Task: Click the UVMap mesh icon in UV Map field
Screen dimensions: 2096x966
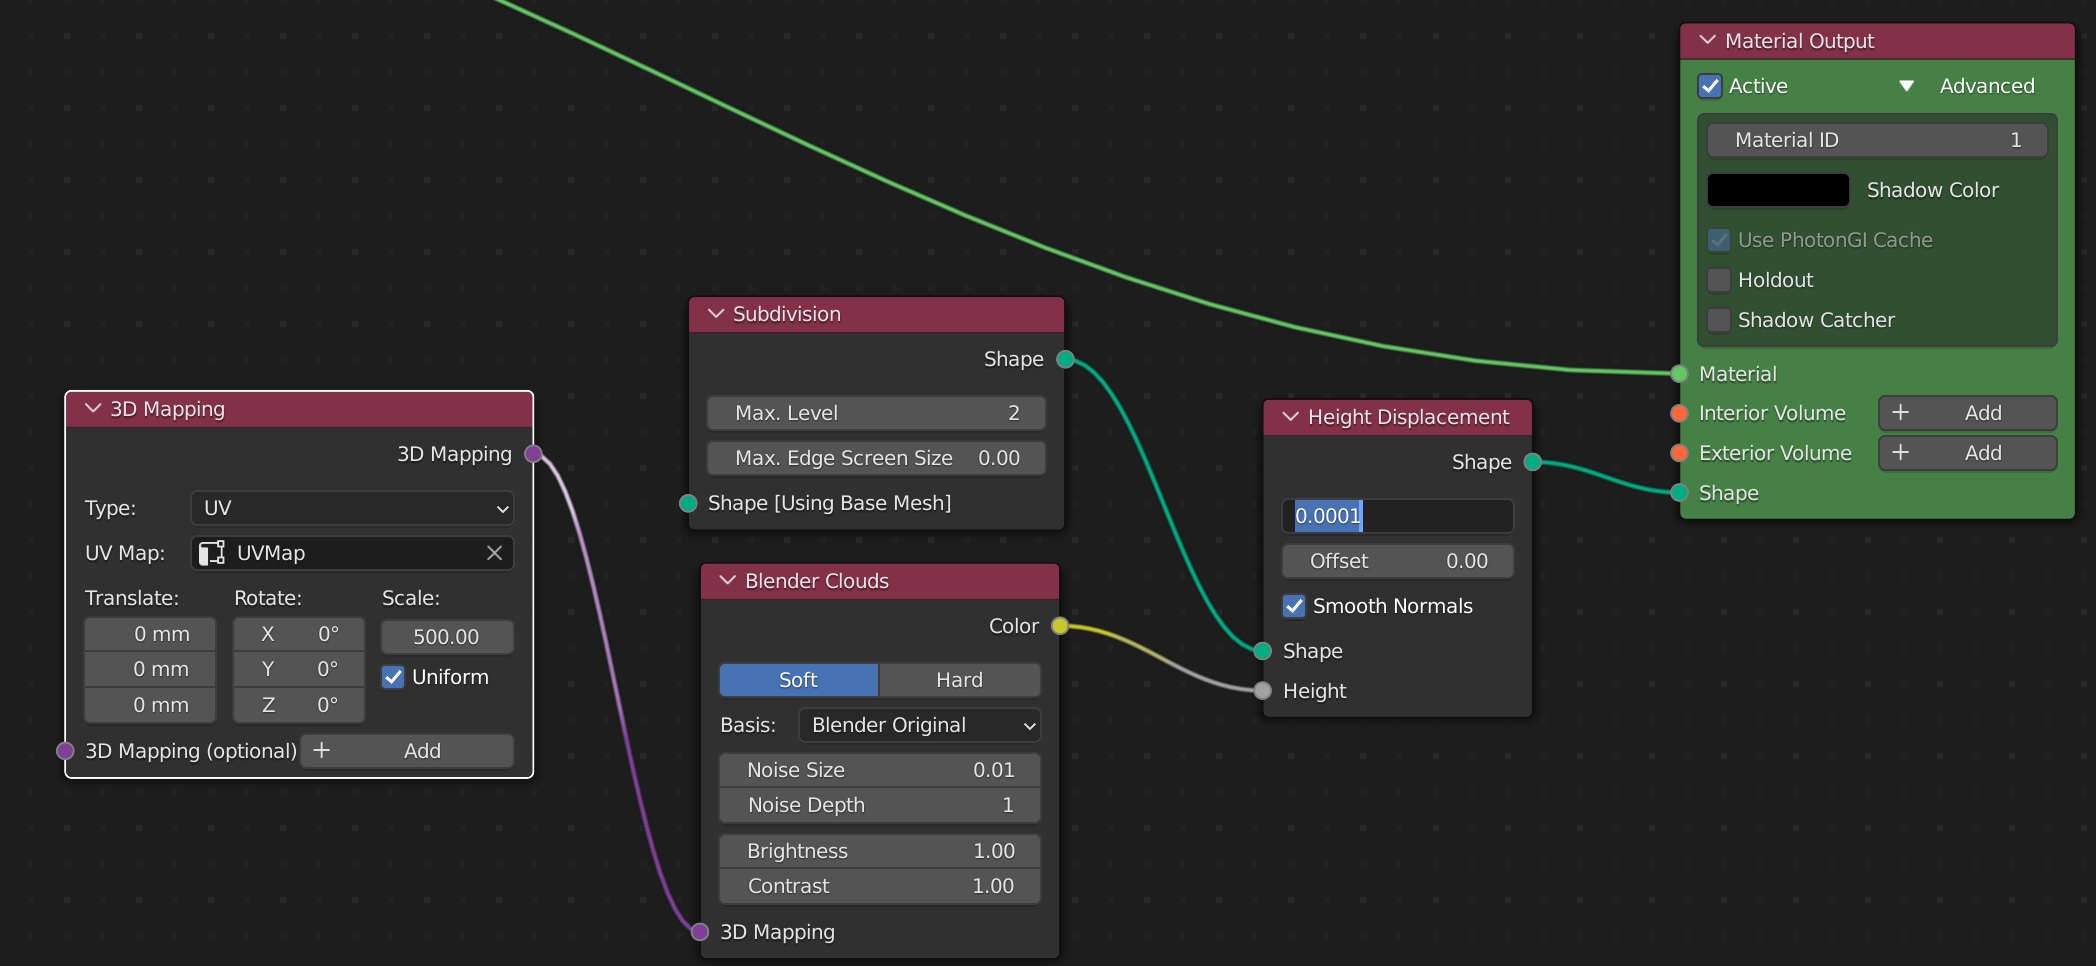Action: tap(212, 553)
